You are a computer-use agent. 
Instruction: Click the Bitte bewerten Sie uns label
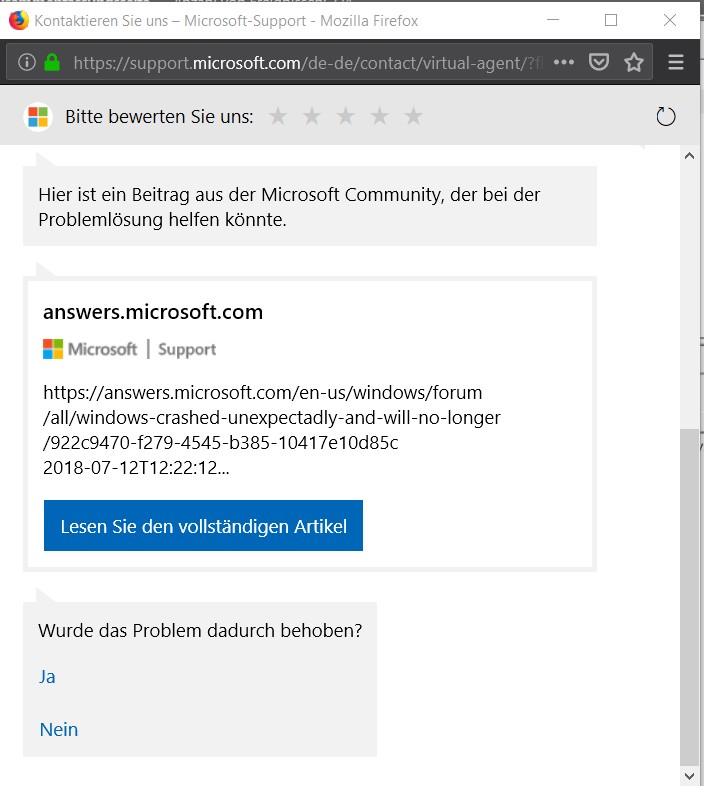[x=159, y=117]
